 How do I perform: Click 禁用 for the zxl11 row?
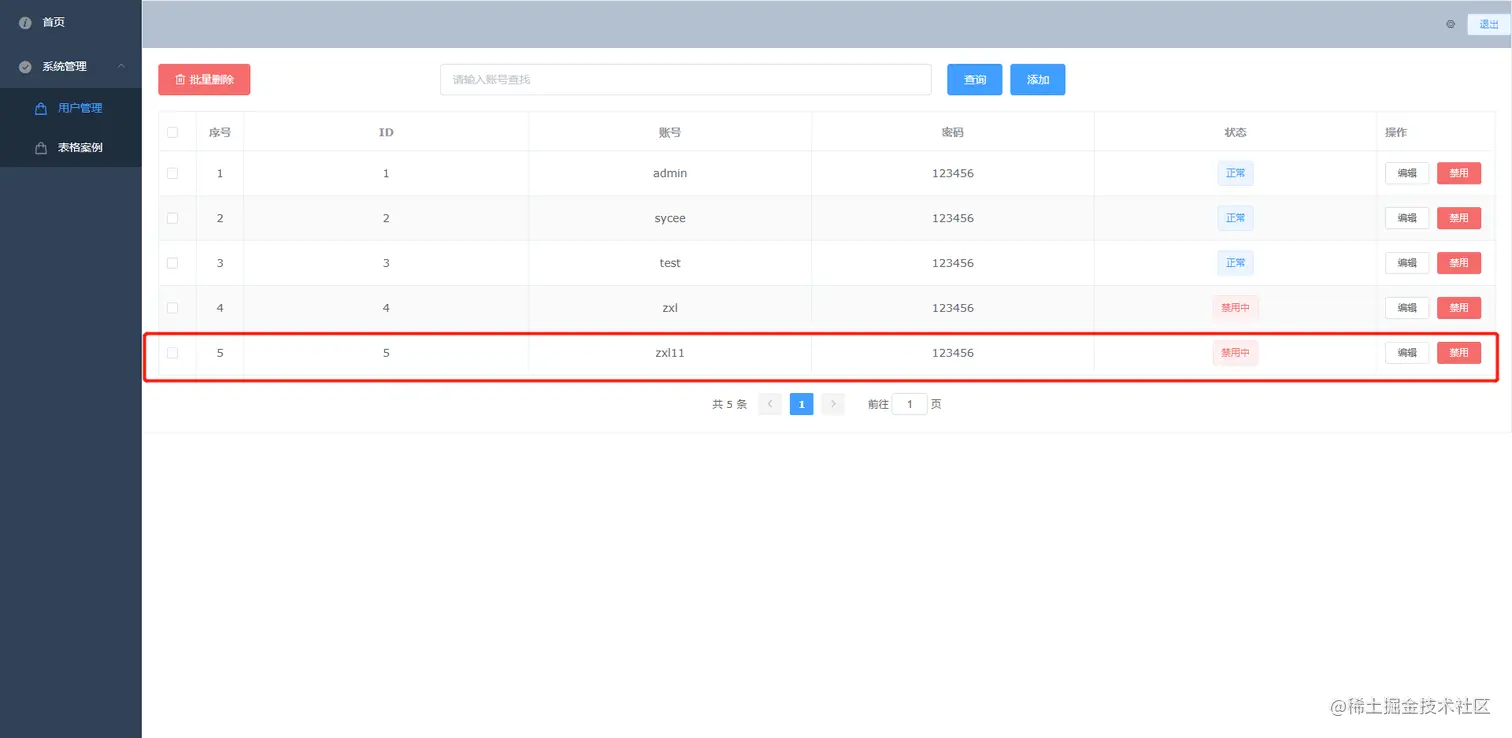point(1459,353)
